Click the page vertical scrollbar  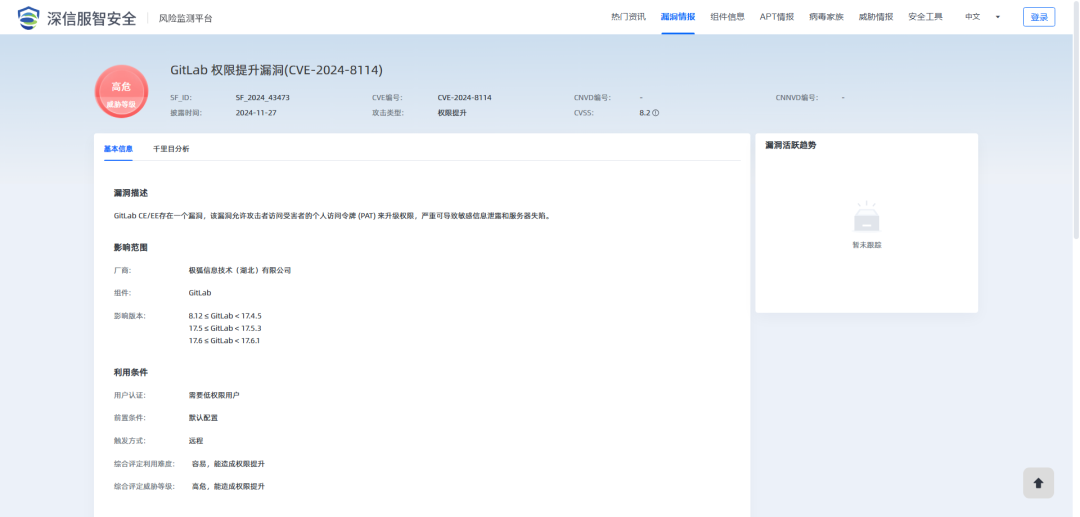(1076, 120)
